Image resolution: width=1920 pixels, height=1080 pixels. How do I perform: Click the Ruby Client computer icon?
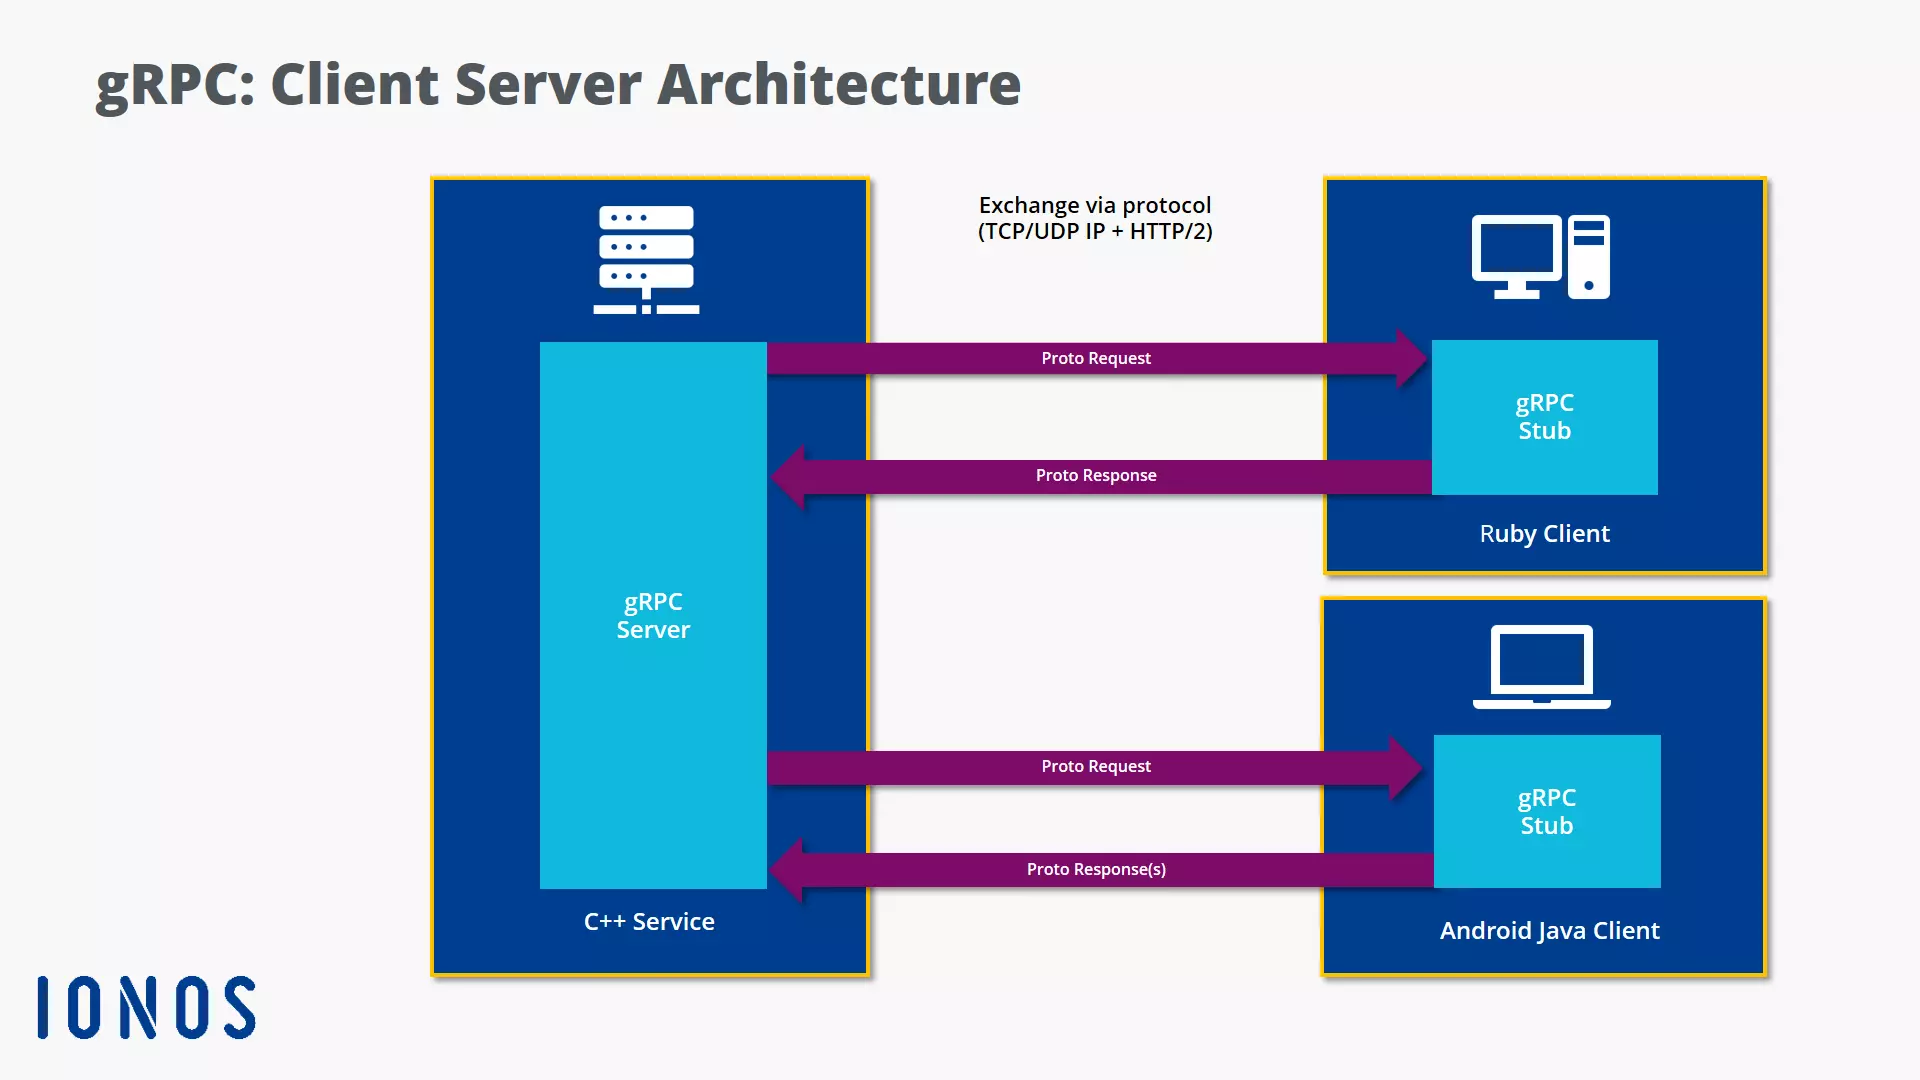[x=1540, y=257]
